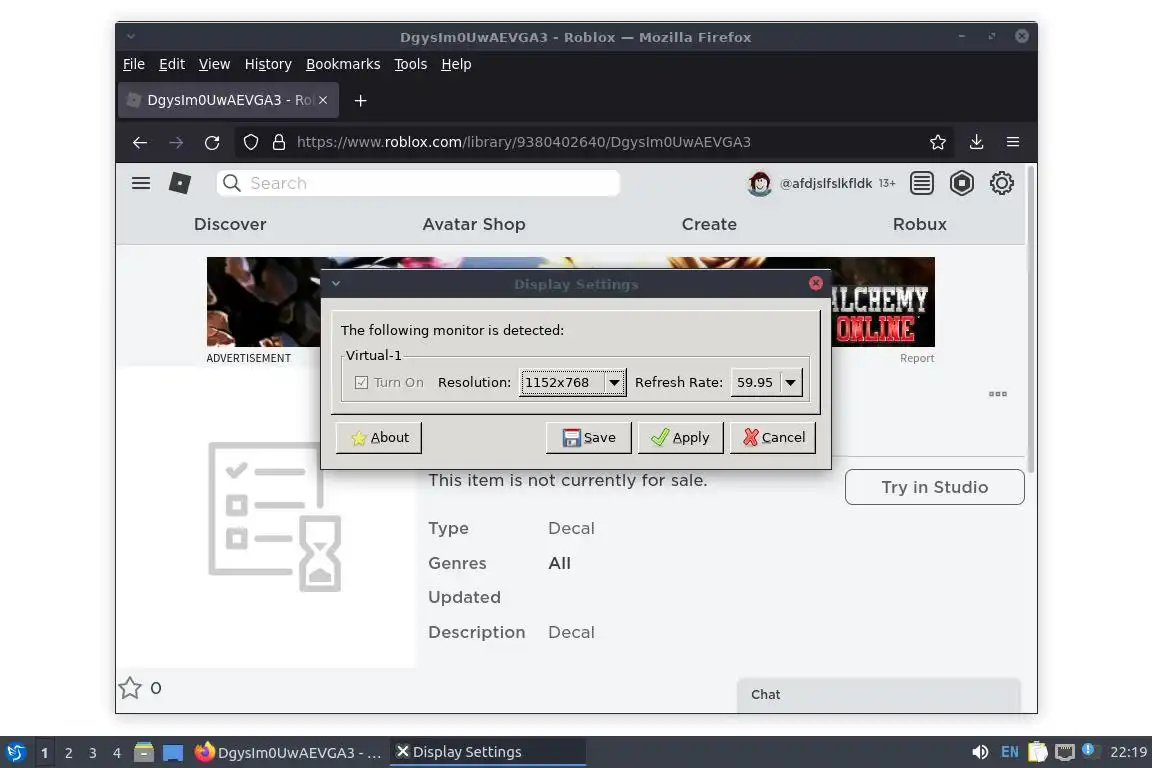Select the Display Settings taskbar entry
The height and width of the screenshot is (768, 1152).
coord(488,752)
